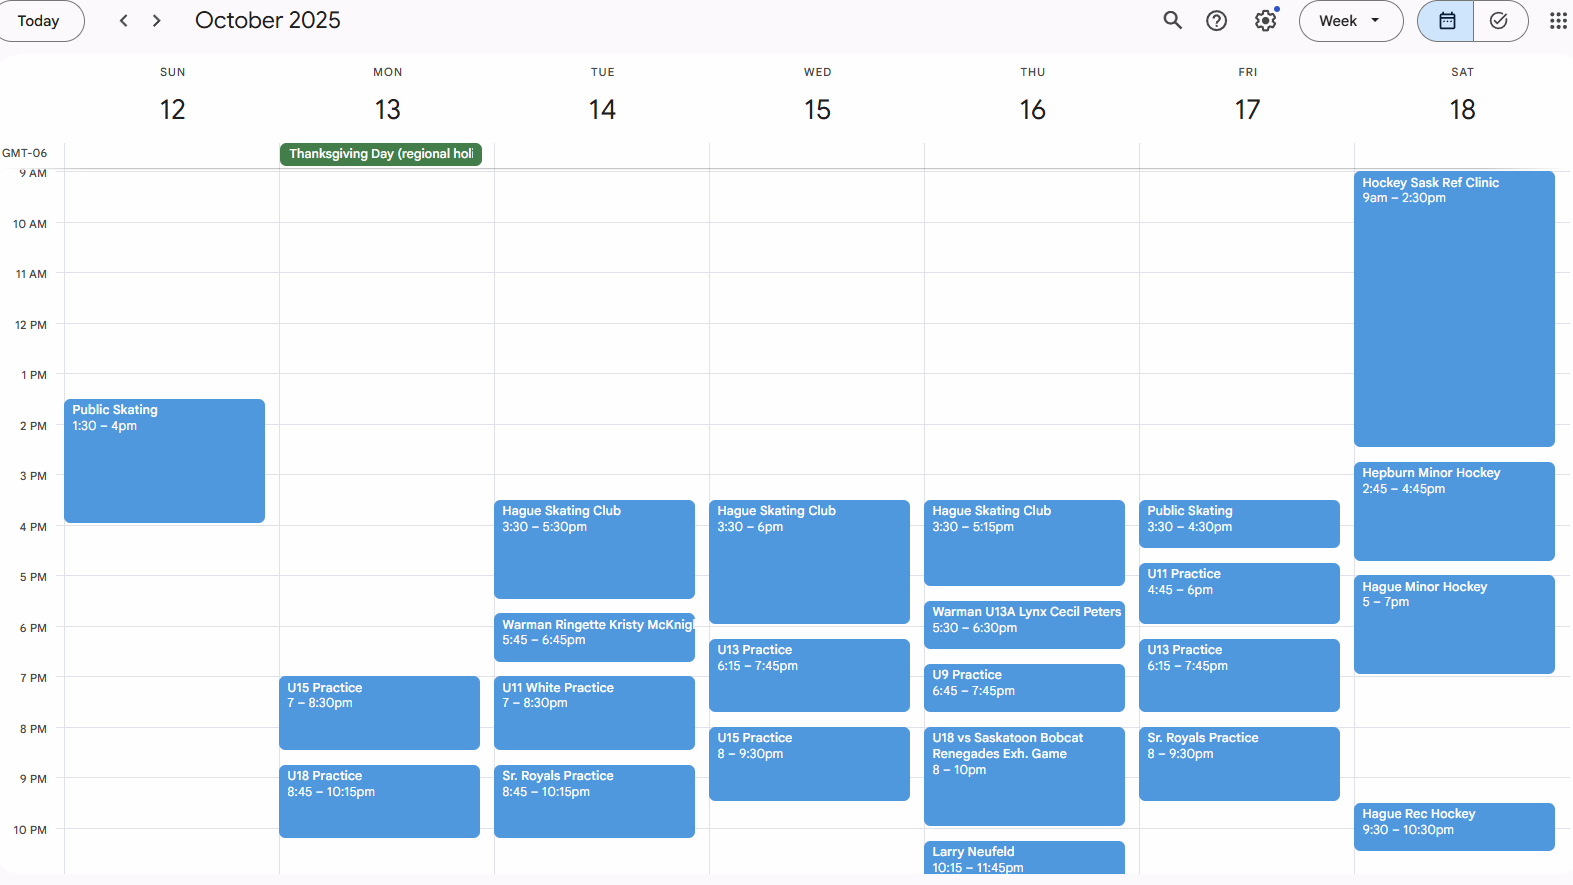Open Warman Ringette Kristy McKnight event

(594, 637)
